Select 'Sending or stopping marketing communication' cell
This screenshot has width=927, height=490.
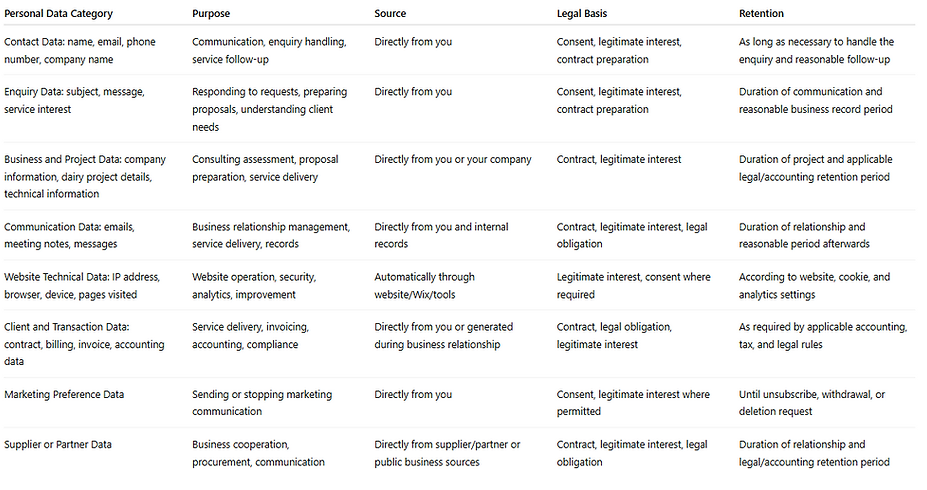(x=262, y=403)
